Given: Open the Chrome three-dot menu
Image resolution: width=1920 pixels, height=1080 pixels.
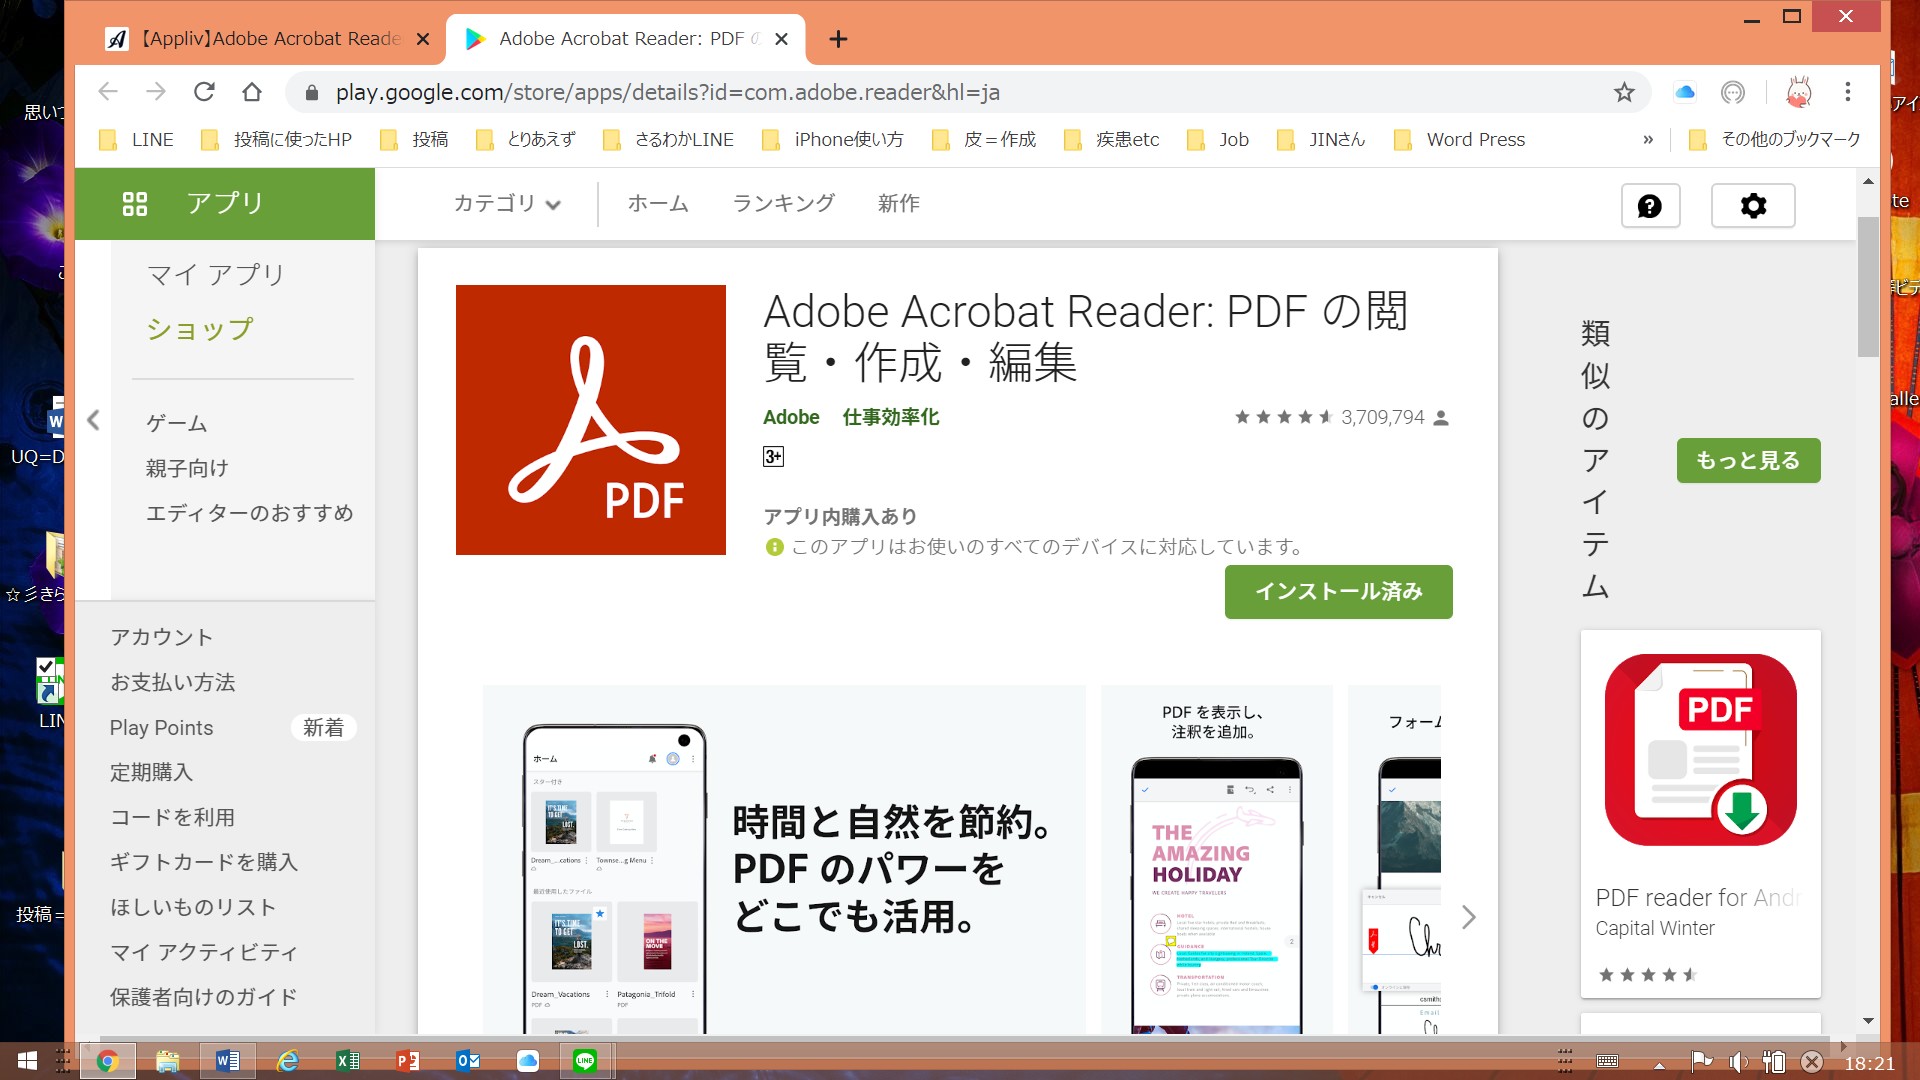Looking at the screenshot, I should tap(1848, 92).
